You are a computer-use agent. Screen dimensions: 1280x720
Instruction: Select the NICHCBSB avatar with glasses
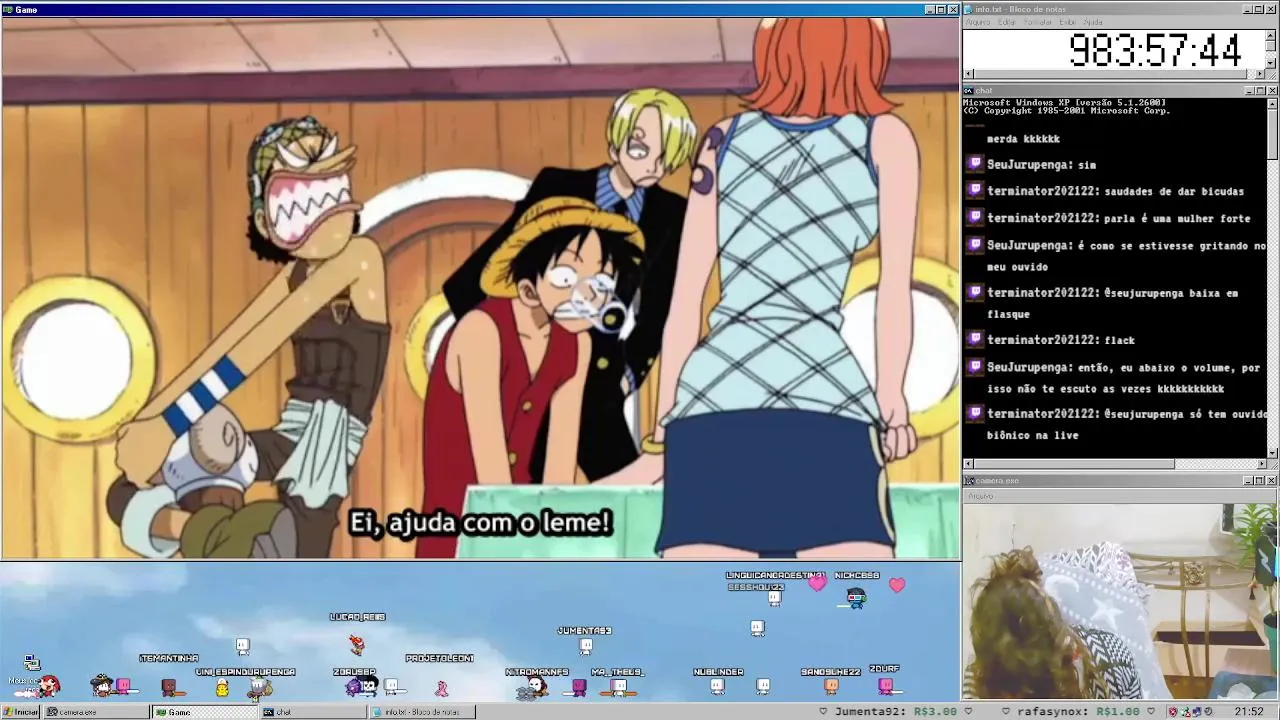pyautogui.click(x=856, y=597)
